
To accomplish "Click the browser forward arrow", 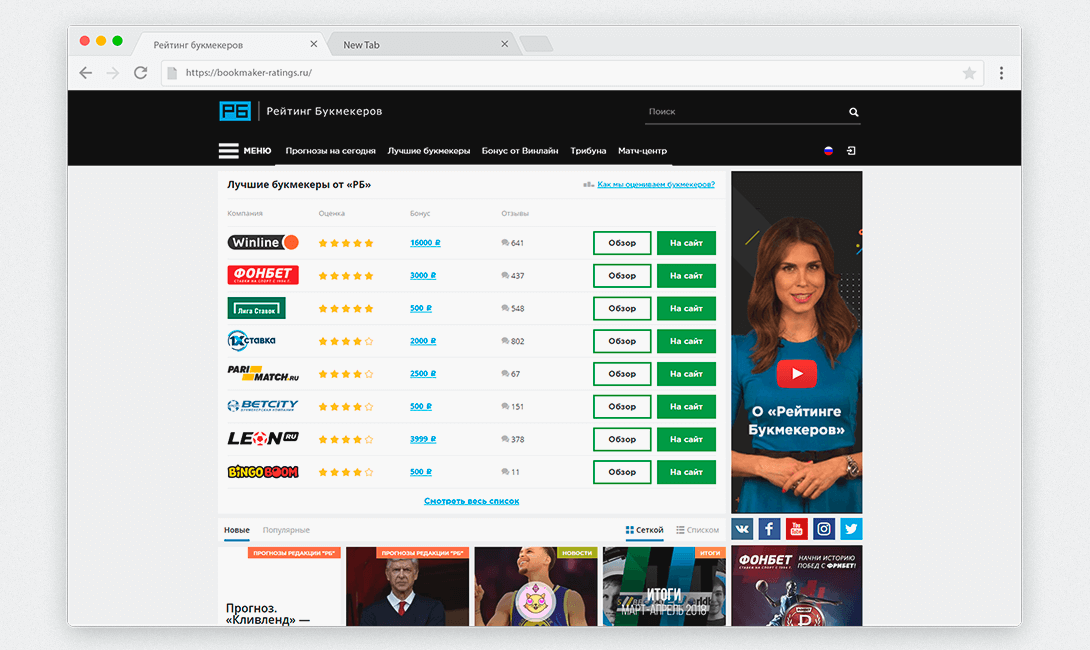I will 113,73.
